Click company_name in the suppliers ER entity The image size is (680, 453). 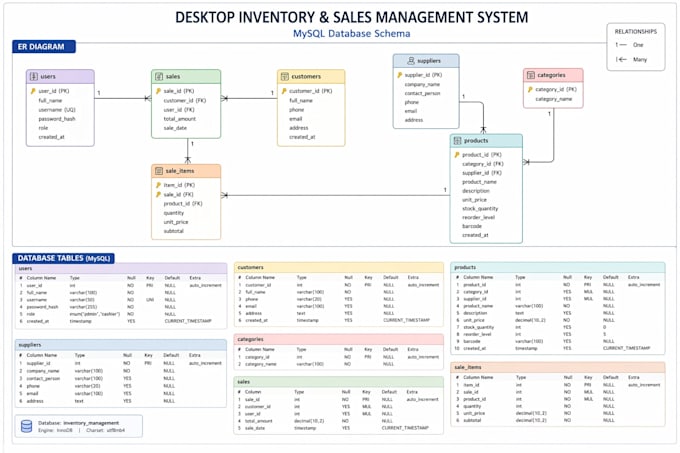click(x=422, y=85)
